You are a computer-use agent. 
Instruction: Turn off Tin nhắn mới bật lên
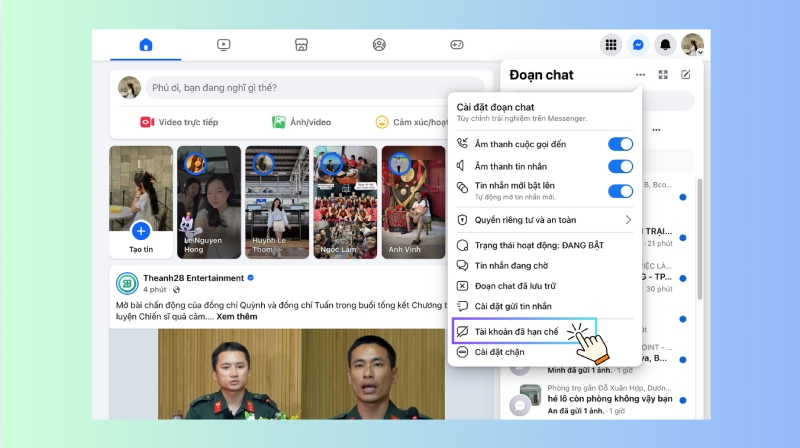coord(620,191)
